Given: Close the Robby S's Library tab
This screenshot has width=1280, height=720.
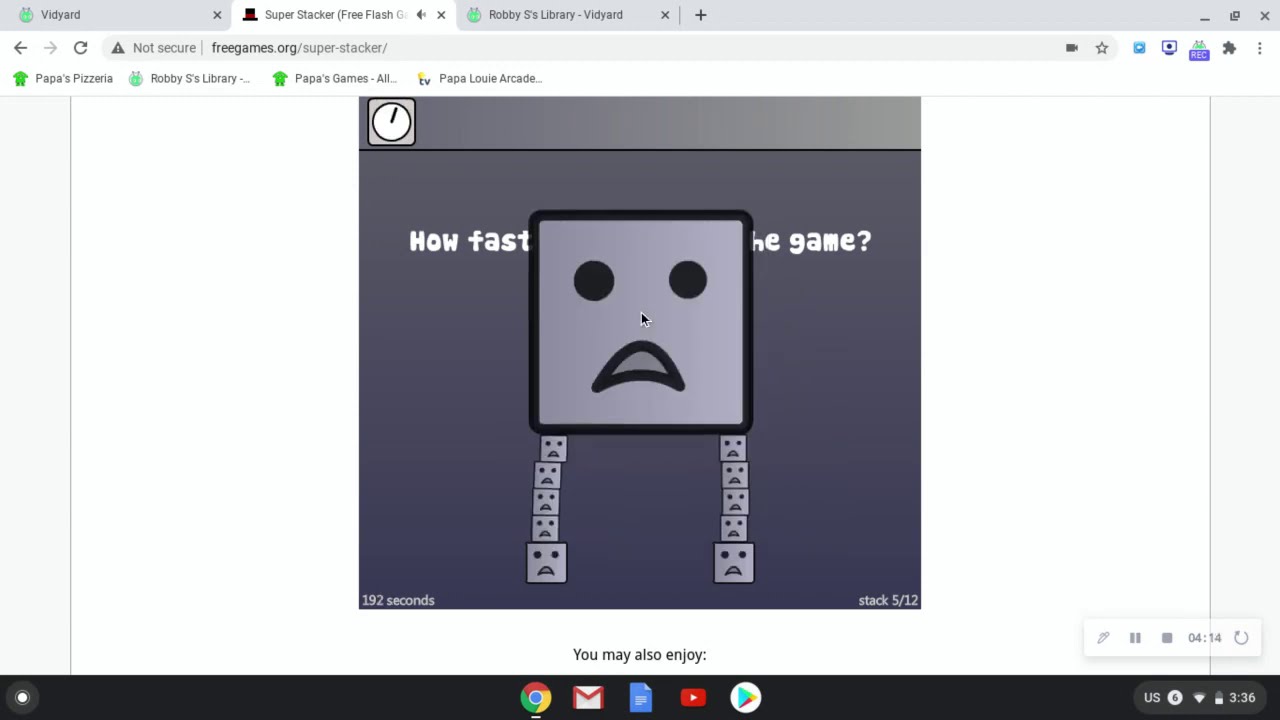Looking at the screenshot, I should point(665,15).
